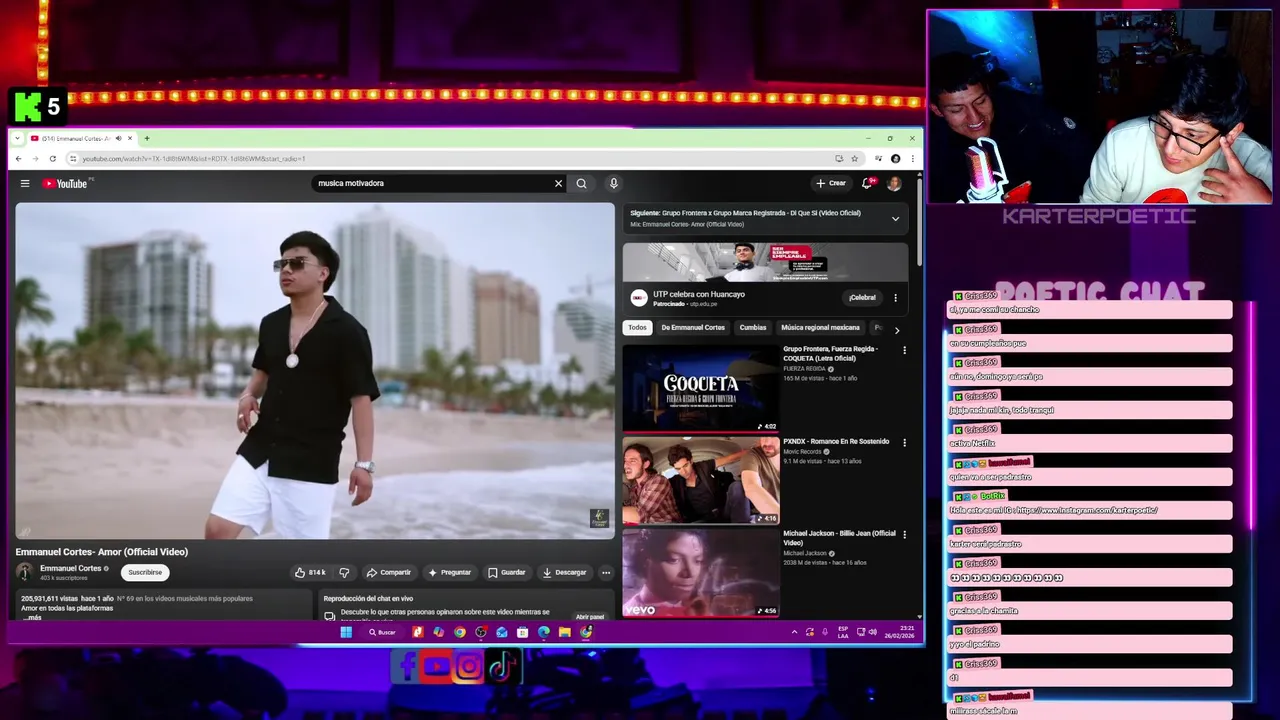Open the Emmanuel Cortes channel name
Viewport: 1280px width, 720px height.
(71, 568)
